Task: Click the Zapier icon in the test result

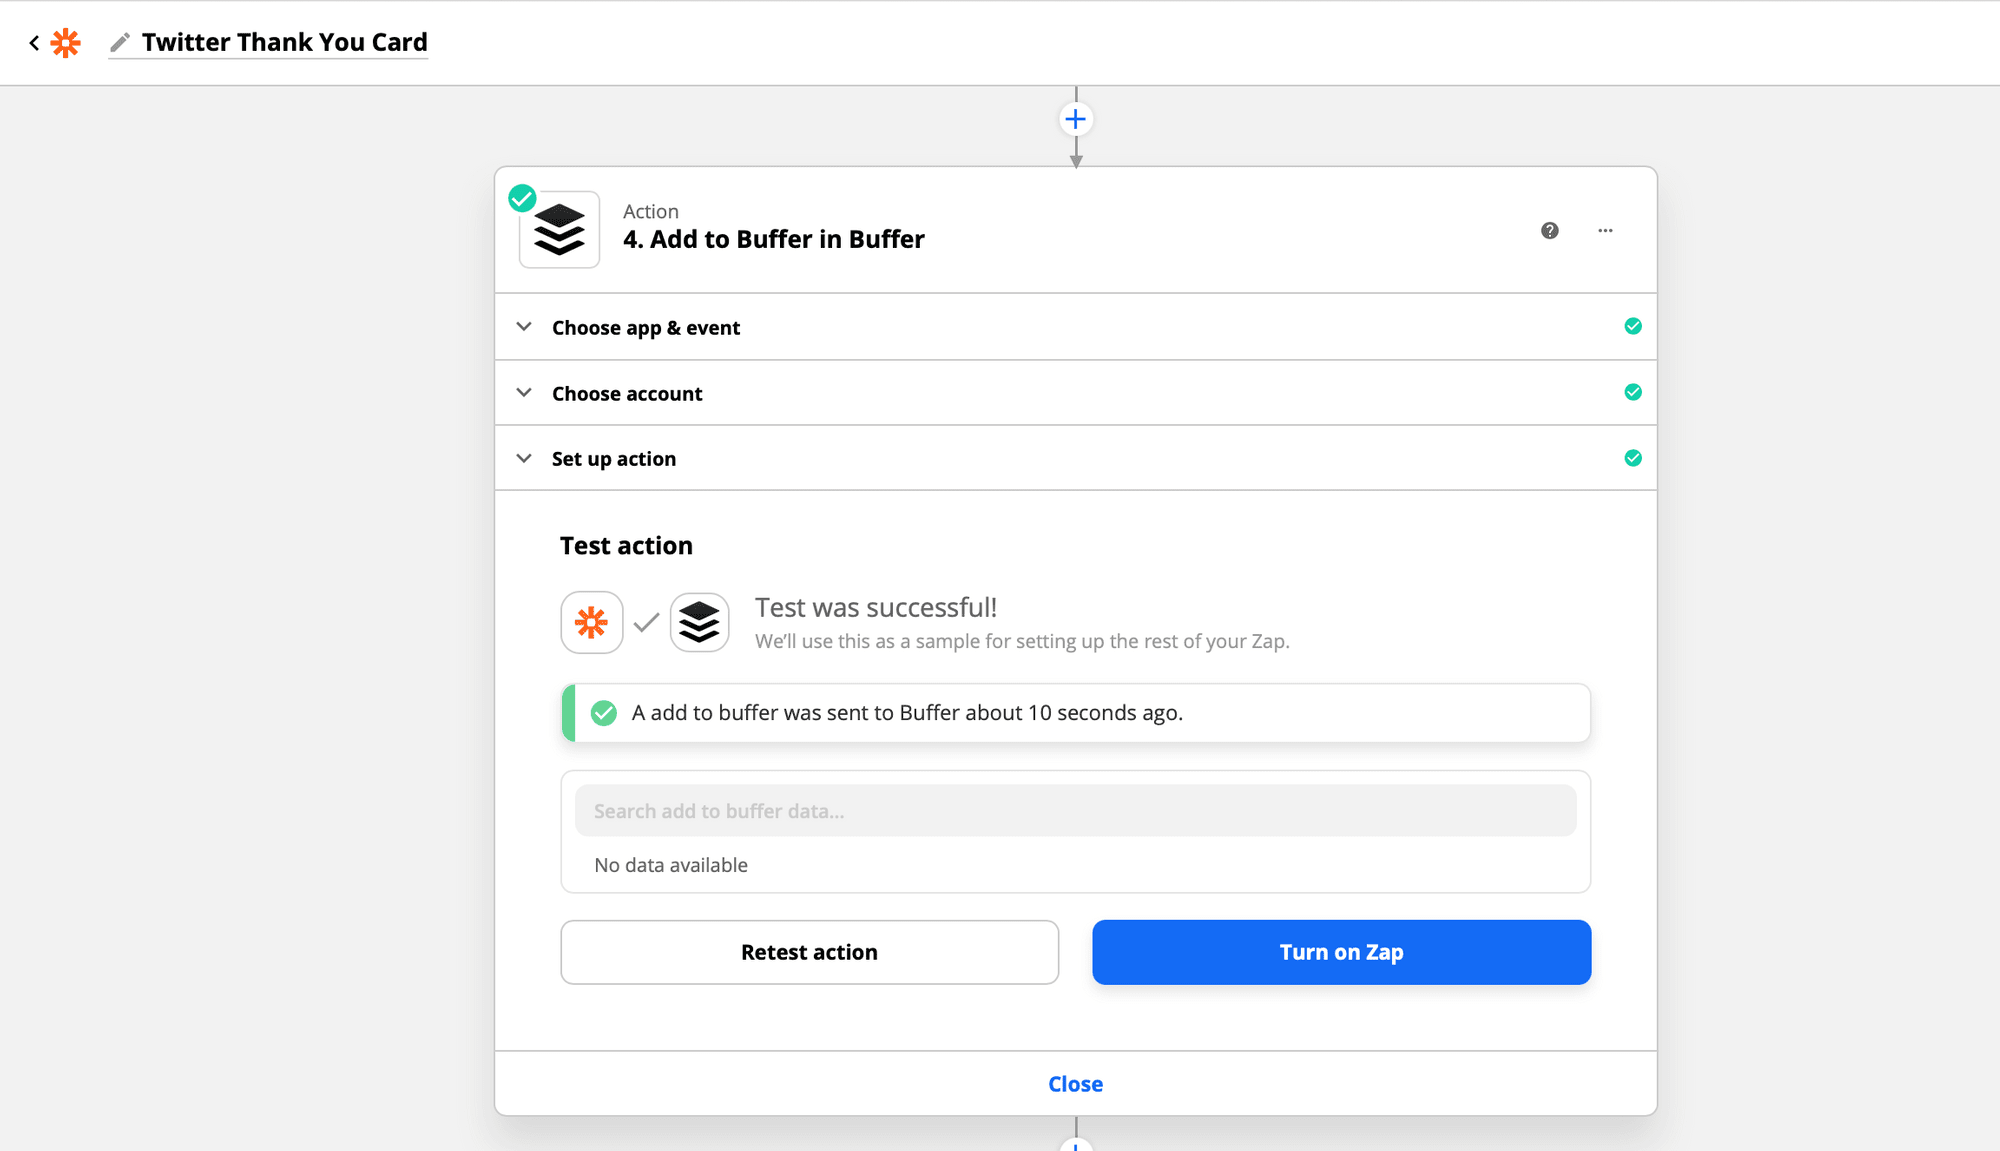Action: click(x=592, y=622)
